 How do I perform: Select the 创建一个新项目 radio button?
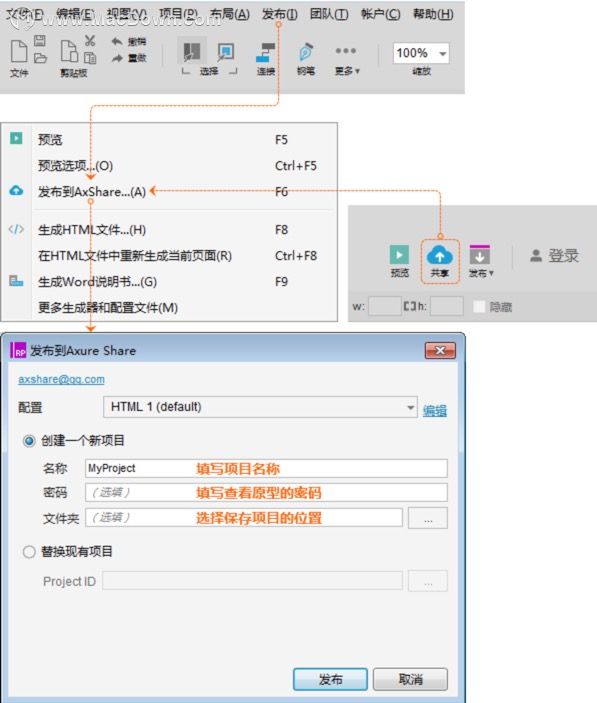pyautogui.click(x=29, y=441)
